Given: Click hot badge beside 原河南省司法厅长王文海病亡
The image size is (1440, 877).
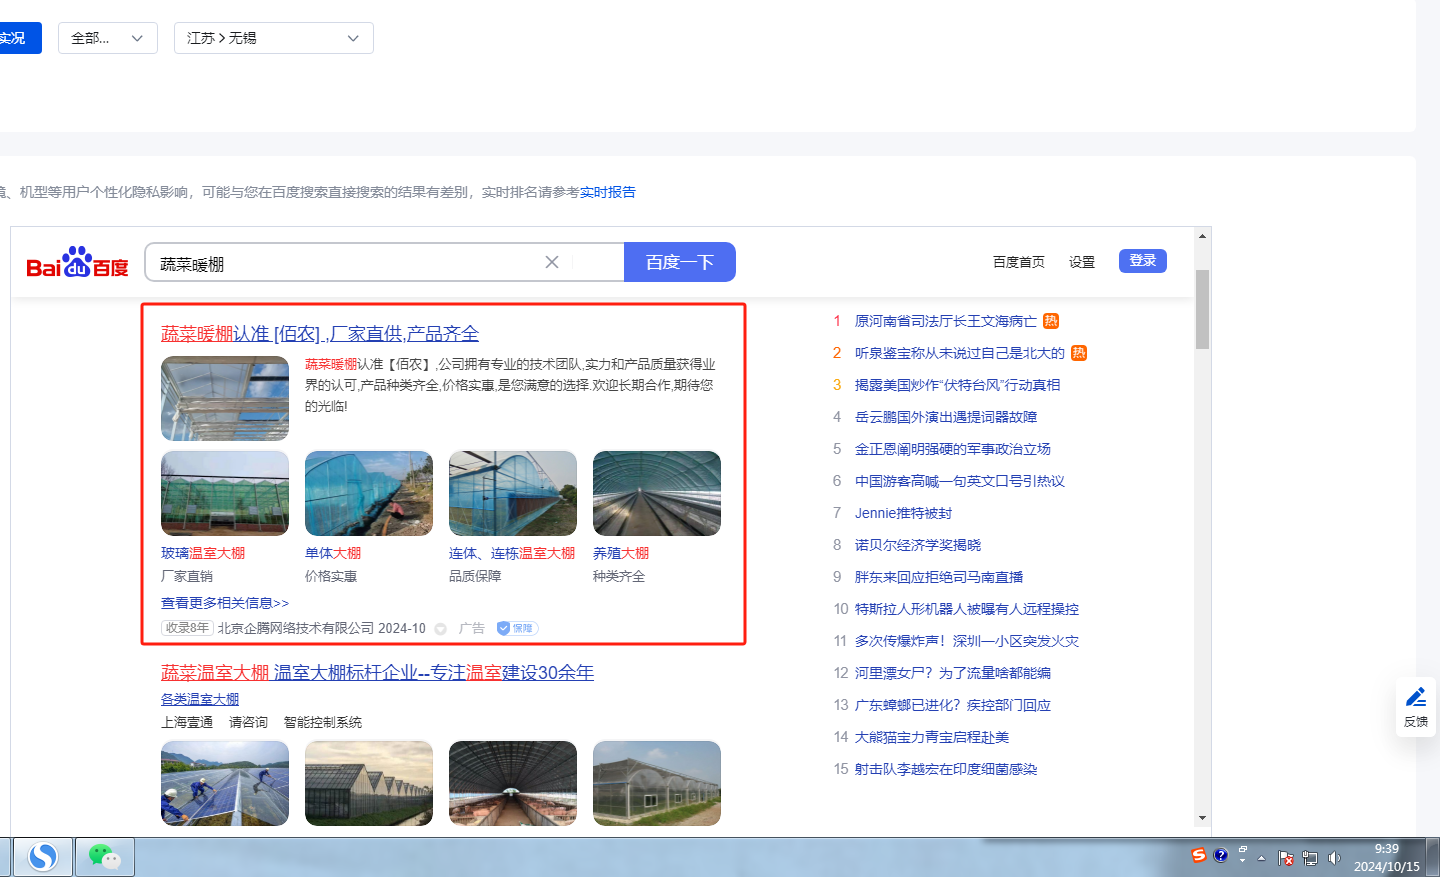Looking at the screenshot, I should coord(1051,321).
